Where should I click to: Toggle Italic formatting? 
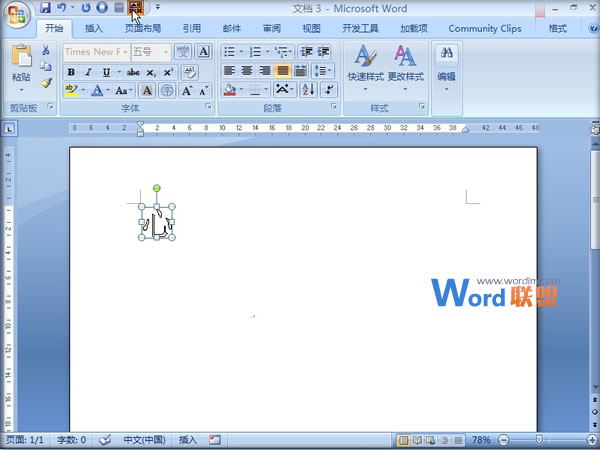pos(88,72)
